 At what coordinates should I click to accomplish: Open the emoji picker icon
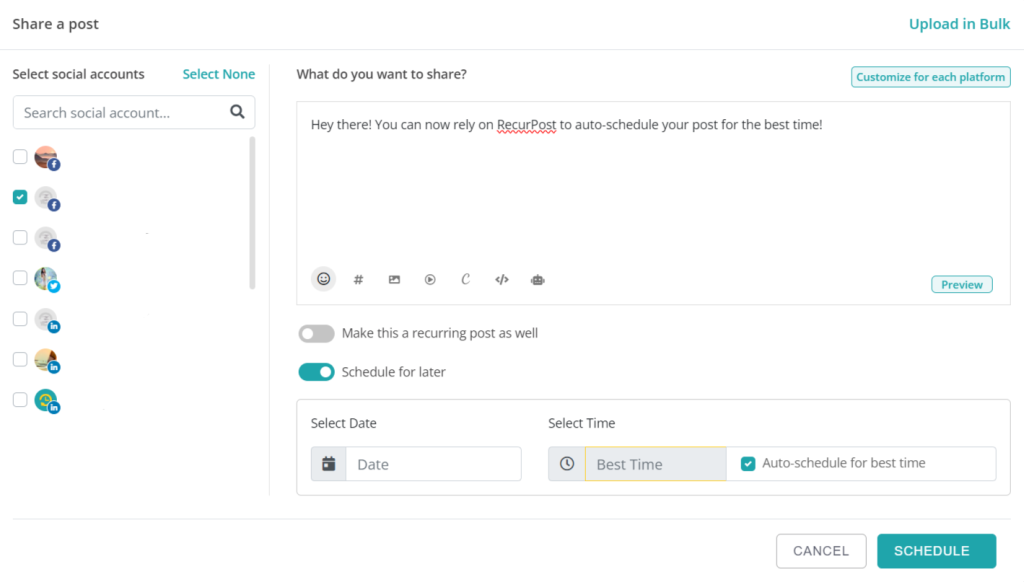323,280
